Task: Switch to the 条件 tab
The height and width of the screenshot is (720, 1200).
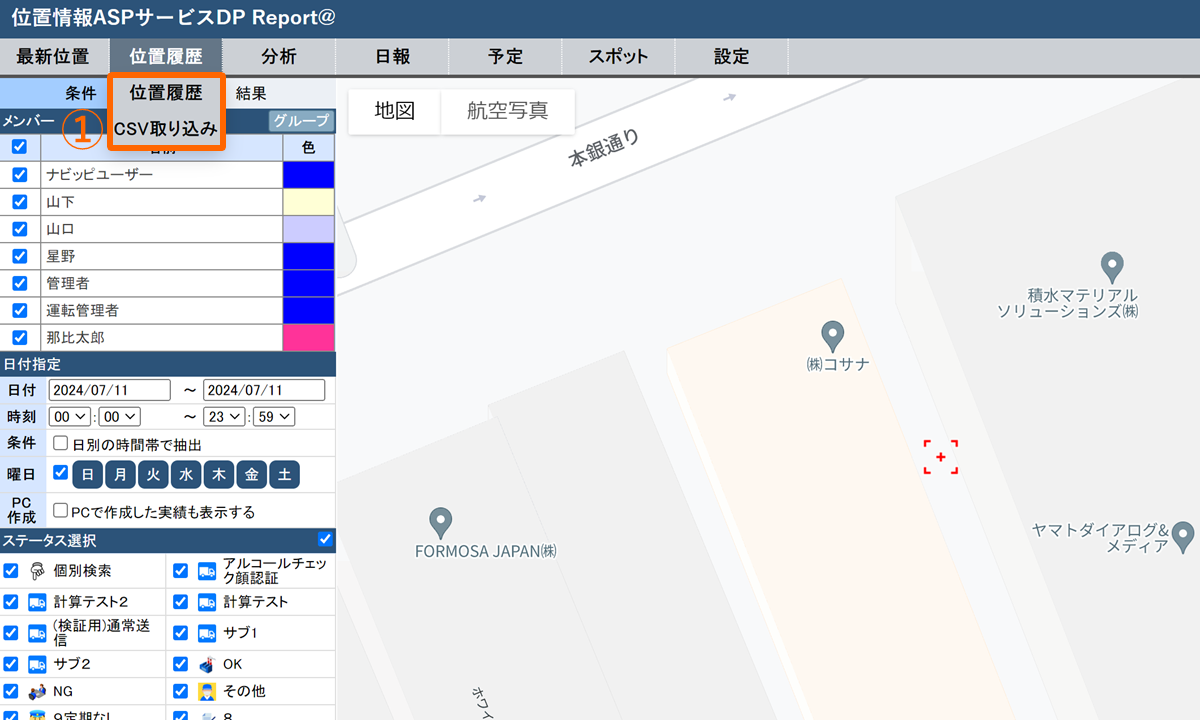Action: pyautogui.click(x=81, y=93)
